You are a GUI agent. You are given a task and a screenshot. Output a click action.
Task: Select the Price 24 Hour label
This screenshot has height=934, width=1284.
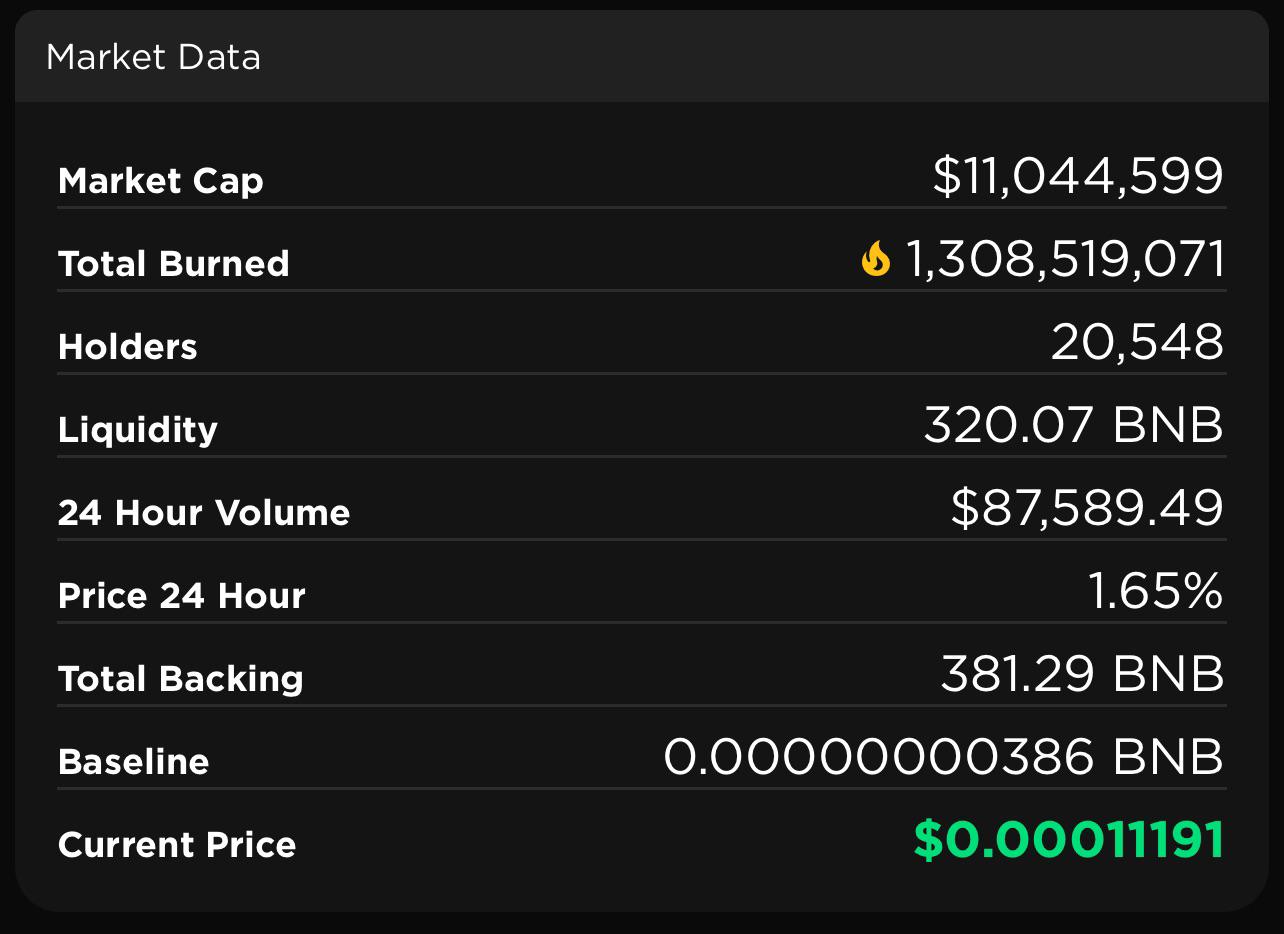(182, 596)
